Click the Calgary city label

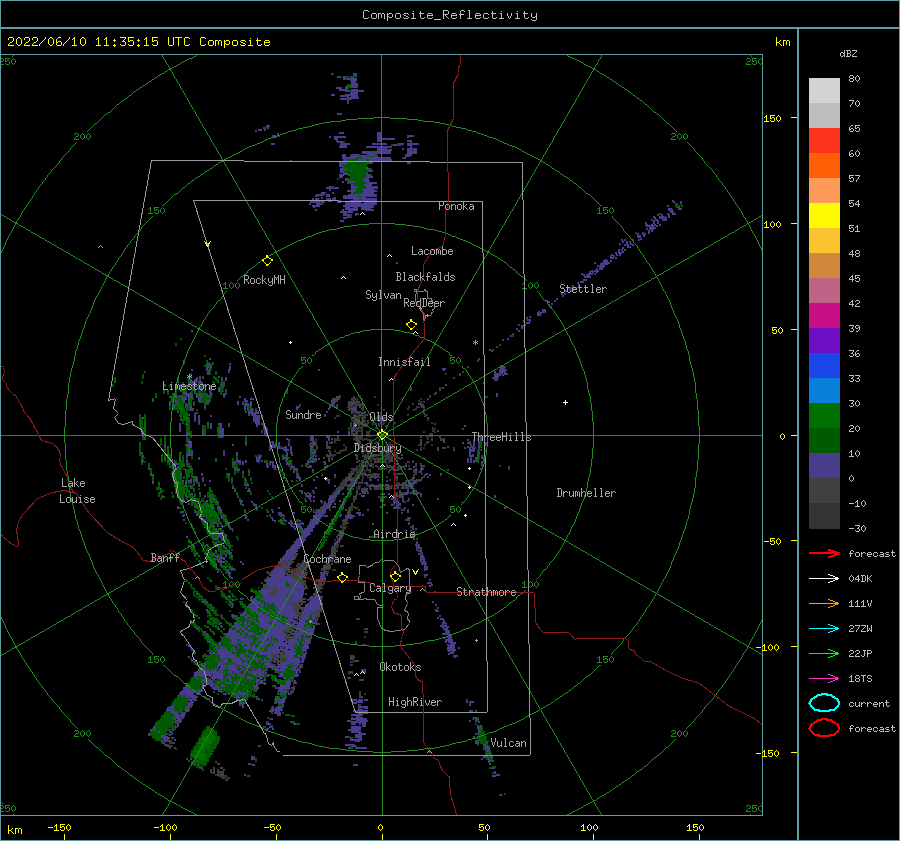click(390, 588)
